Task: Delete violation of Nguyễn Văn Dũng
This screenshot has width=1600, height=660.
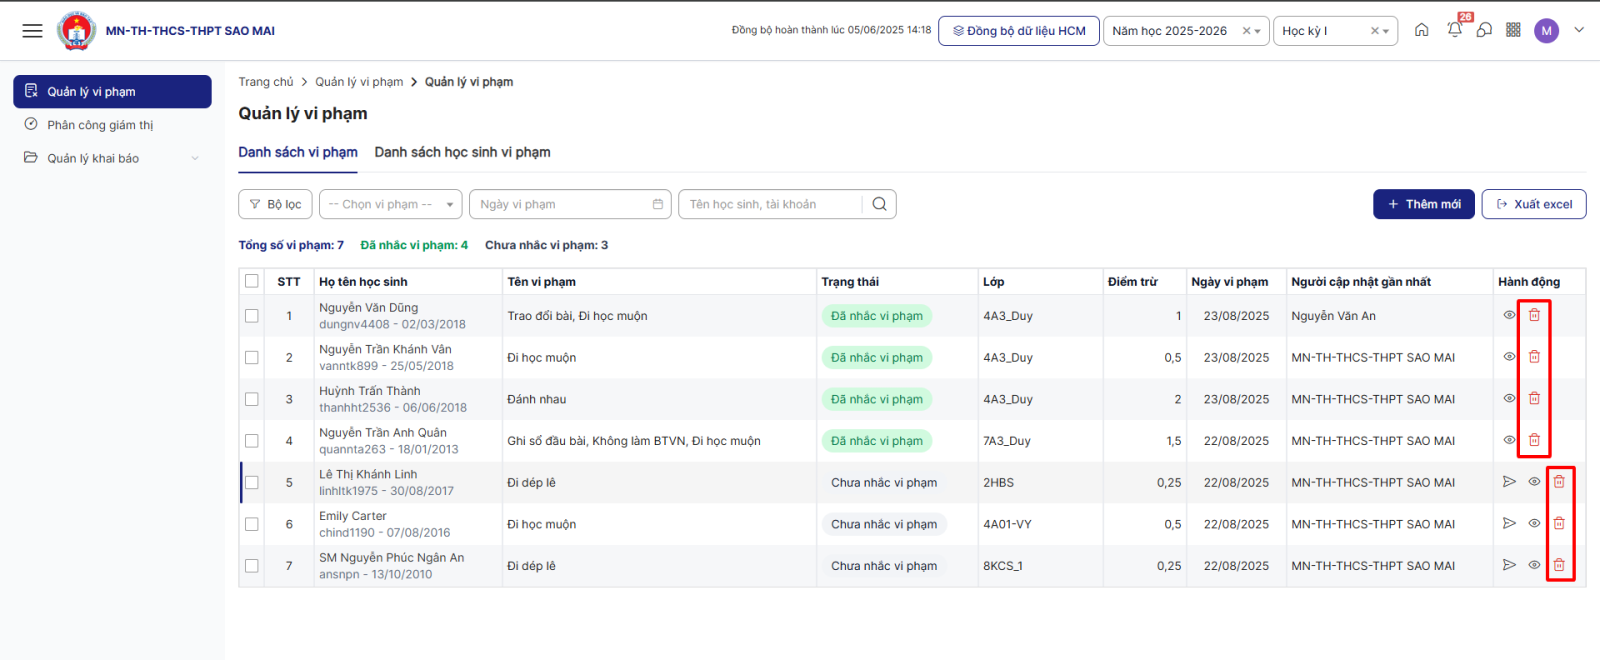Action: (1534, 315)
